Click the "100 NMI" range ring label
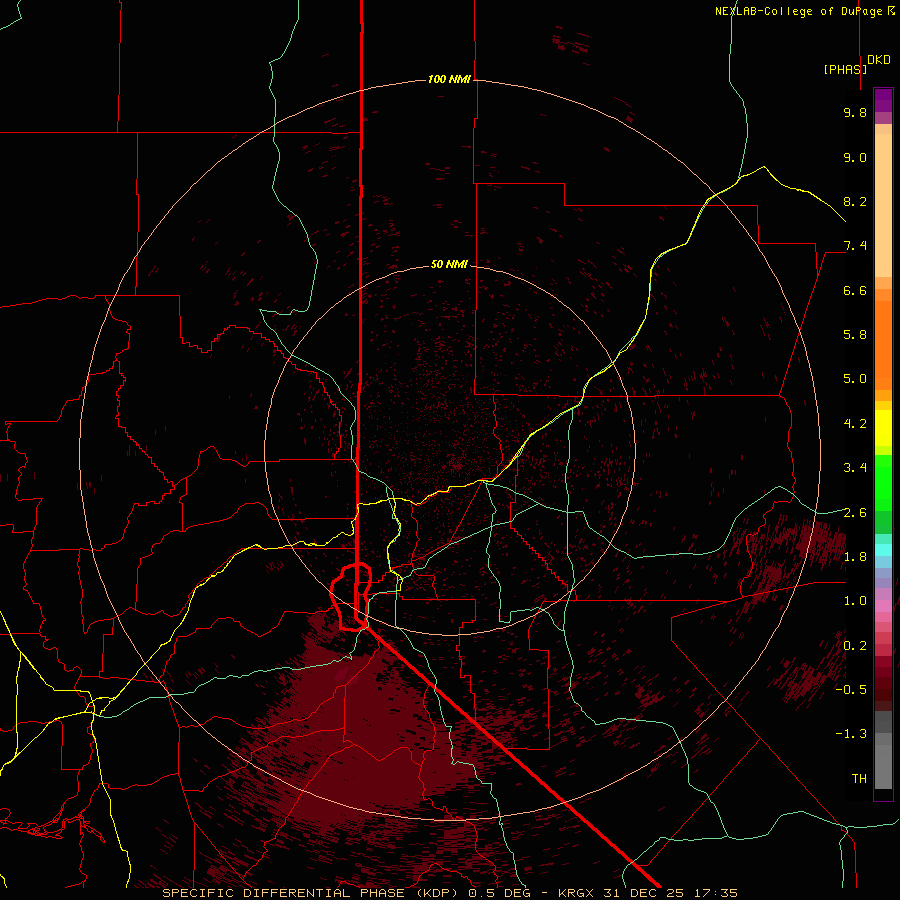This screenshot has height=900, width=900. coord(449,79)
